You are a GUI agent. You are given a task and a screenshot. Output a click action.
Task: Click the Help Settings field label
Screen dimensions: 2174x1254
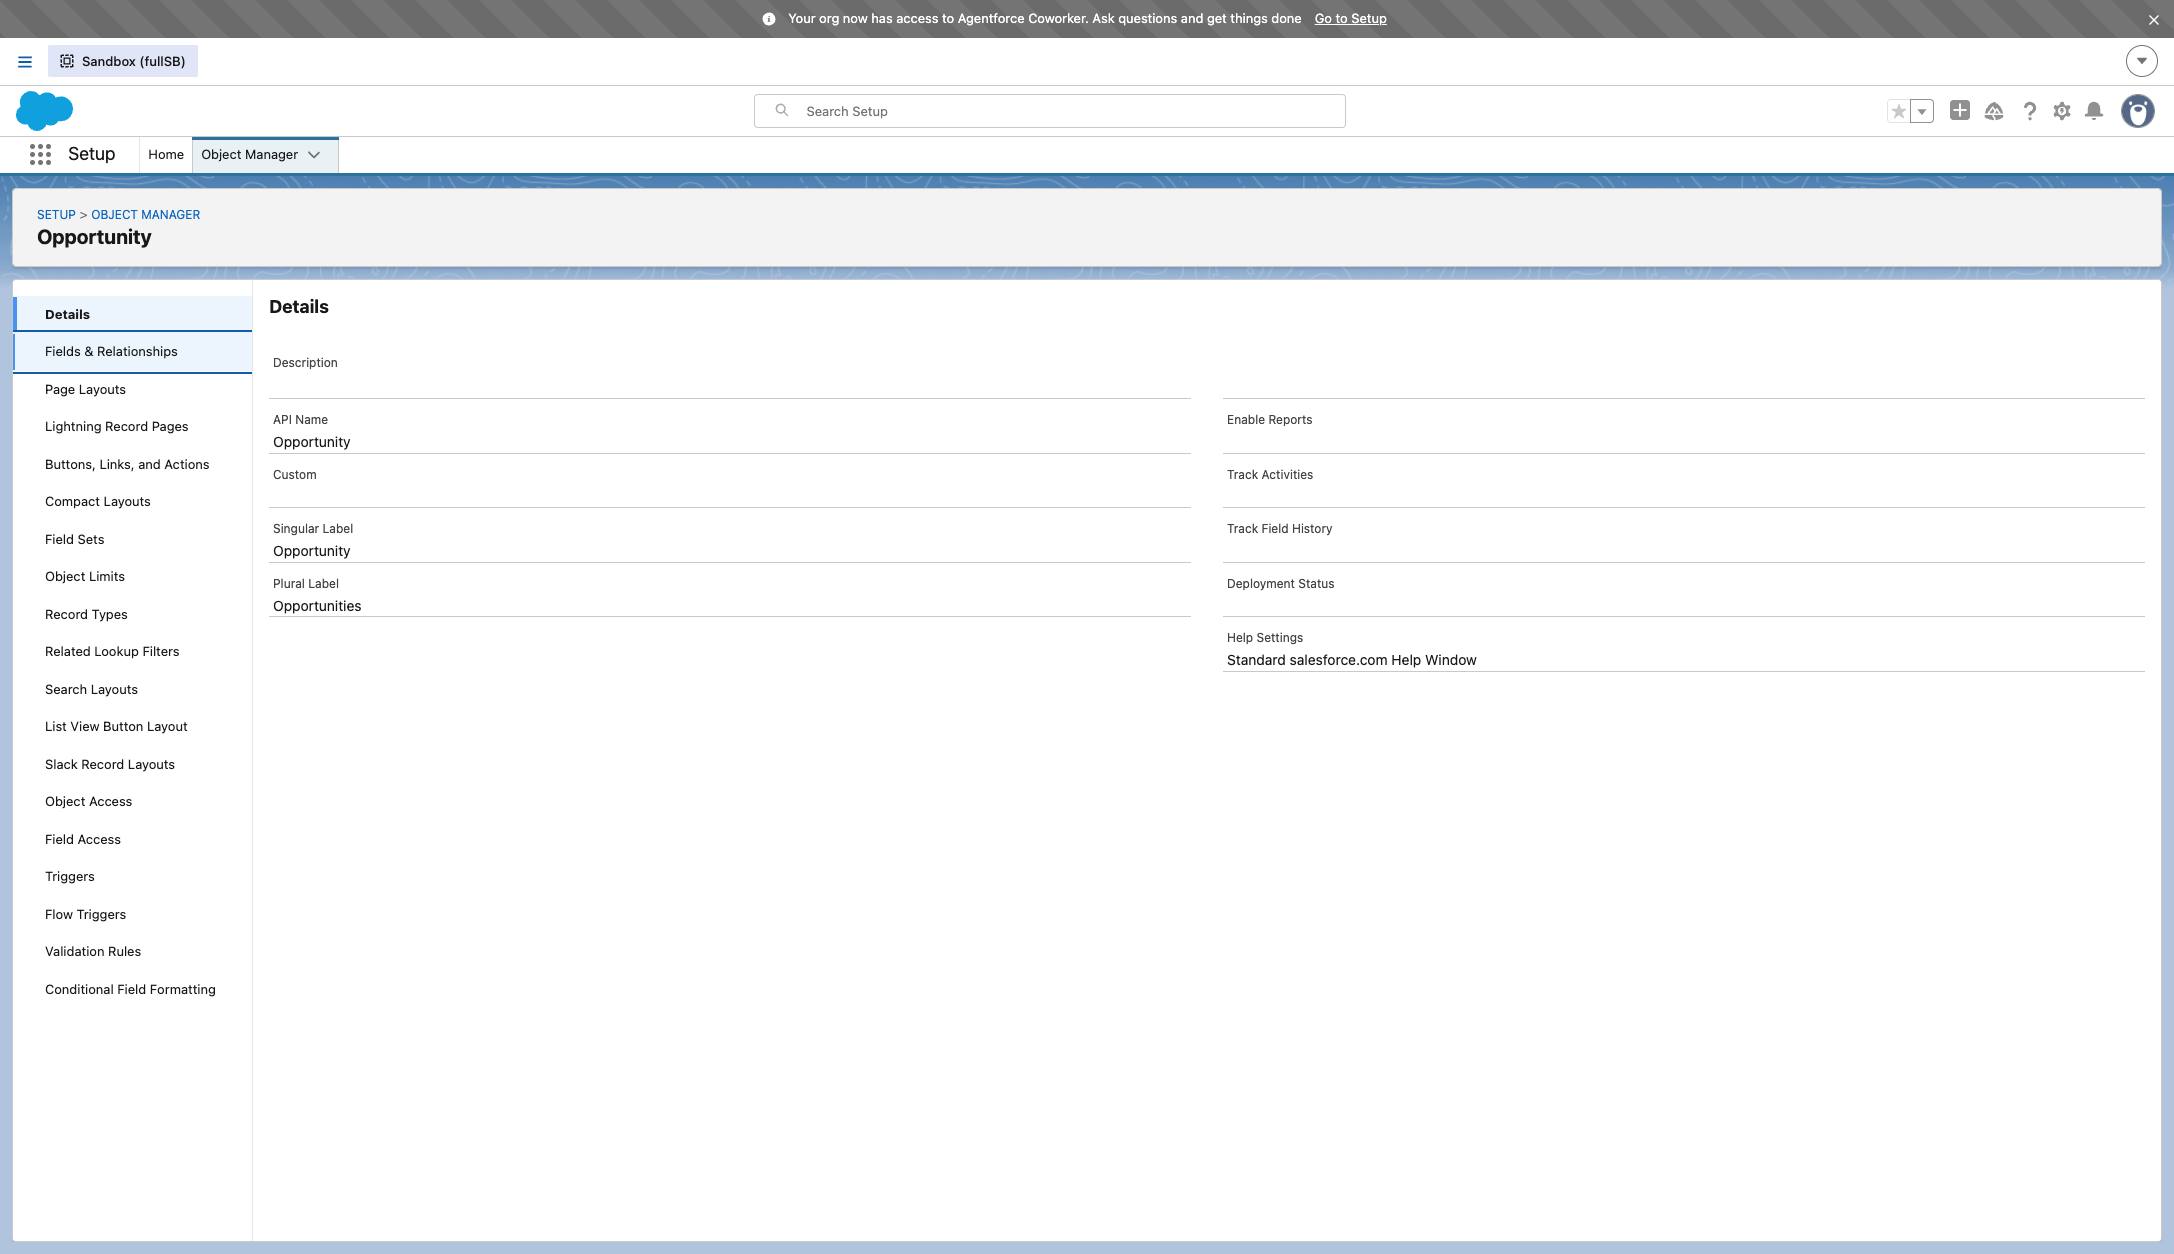(1264, 638)
